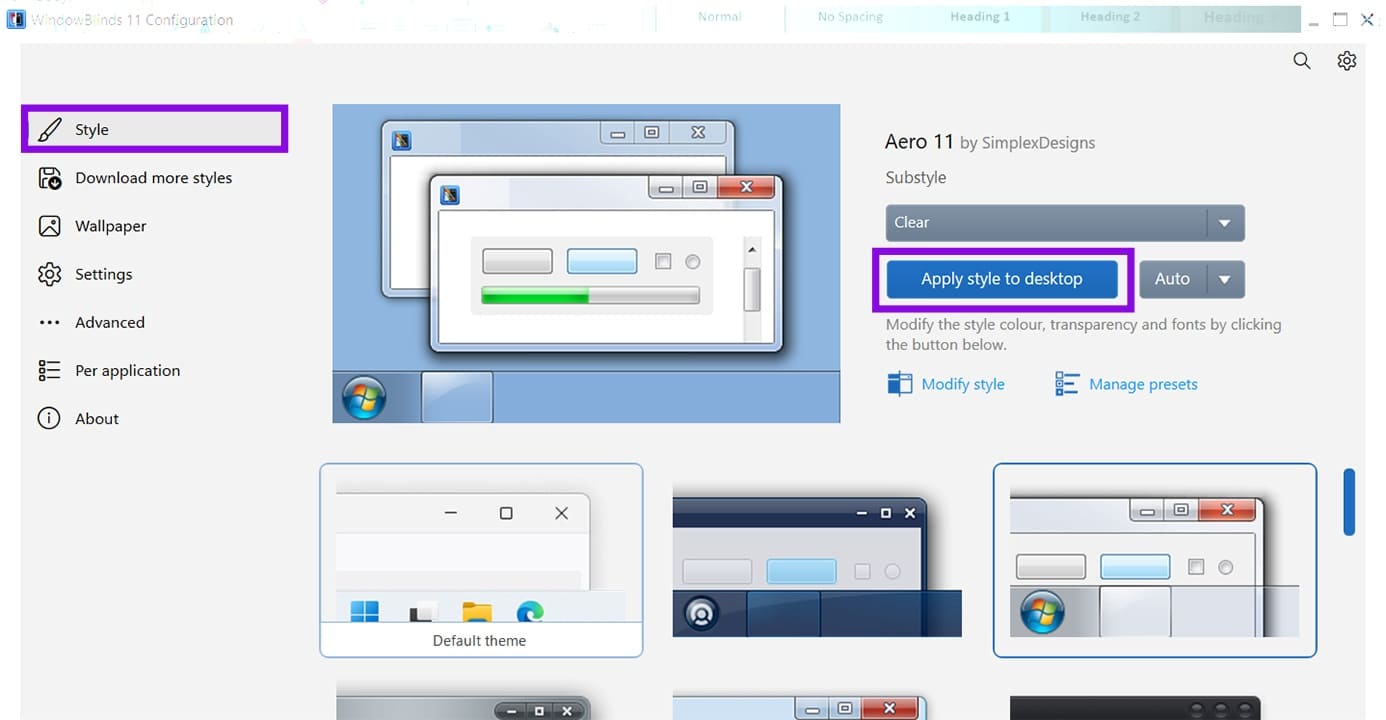Click the 'by SimplexDesigns' author text
Screen dimensions: 1386x720
[x=1027, y=143]
